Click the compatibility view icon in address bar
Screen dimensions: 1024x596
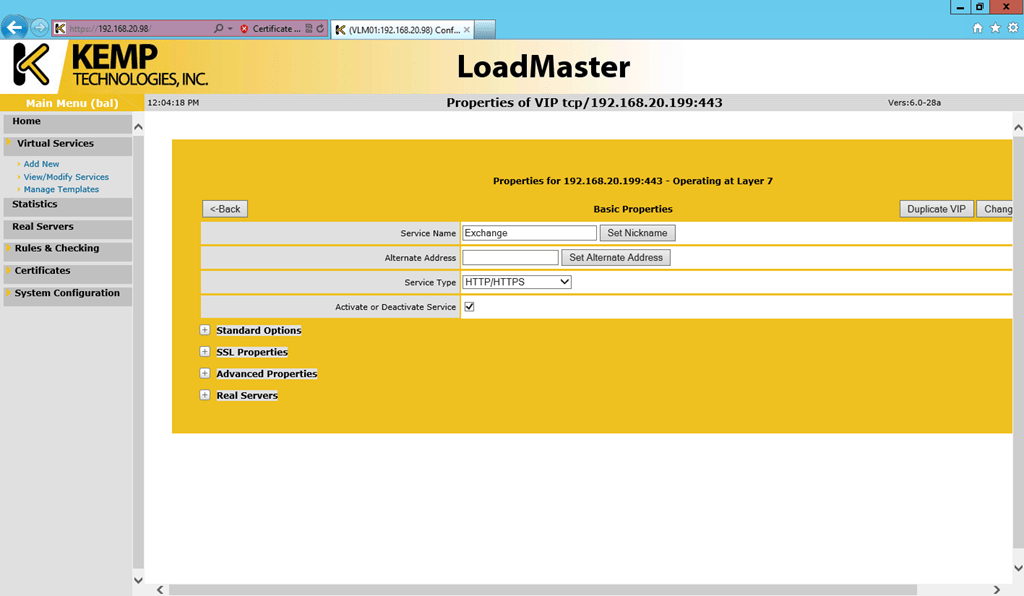click(309, 29)
